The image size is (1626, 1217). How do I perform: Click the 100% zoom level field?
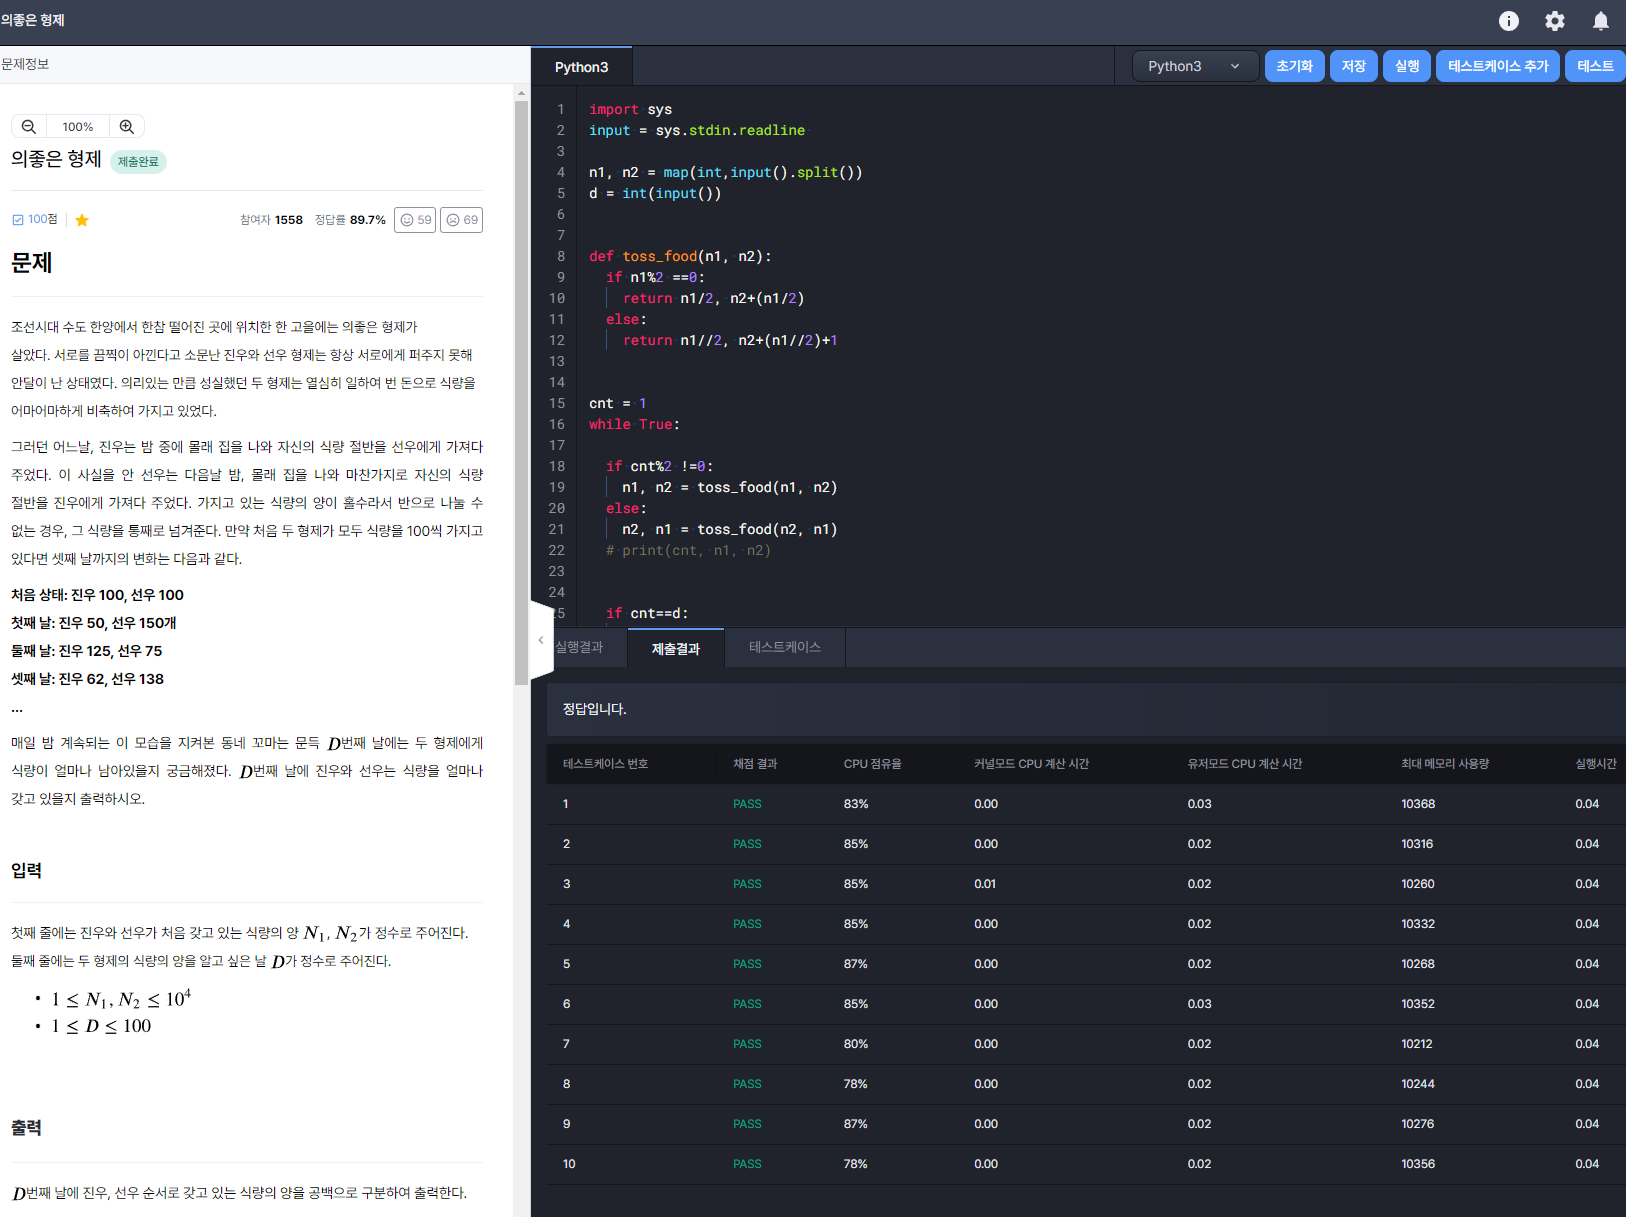78,126
